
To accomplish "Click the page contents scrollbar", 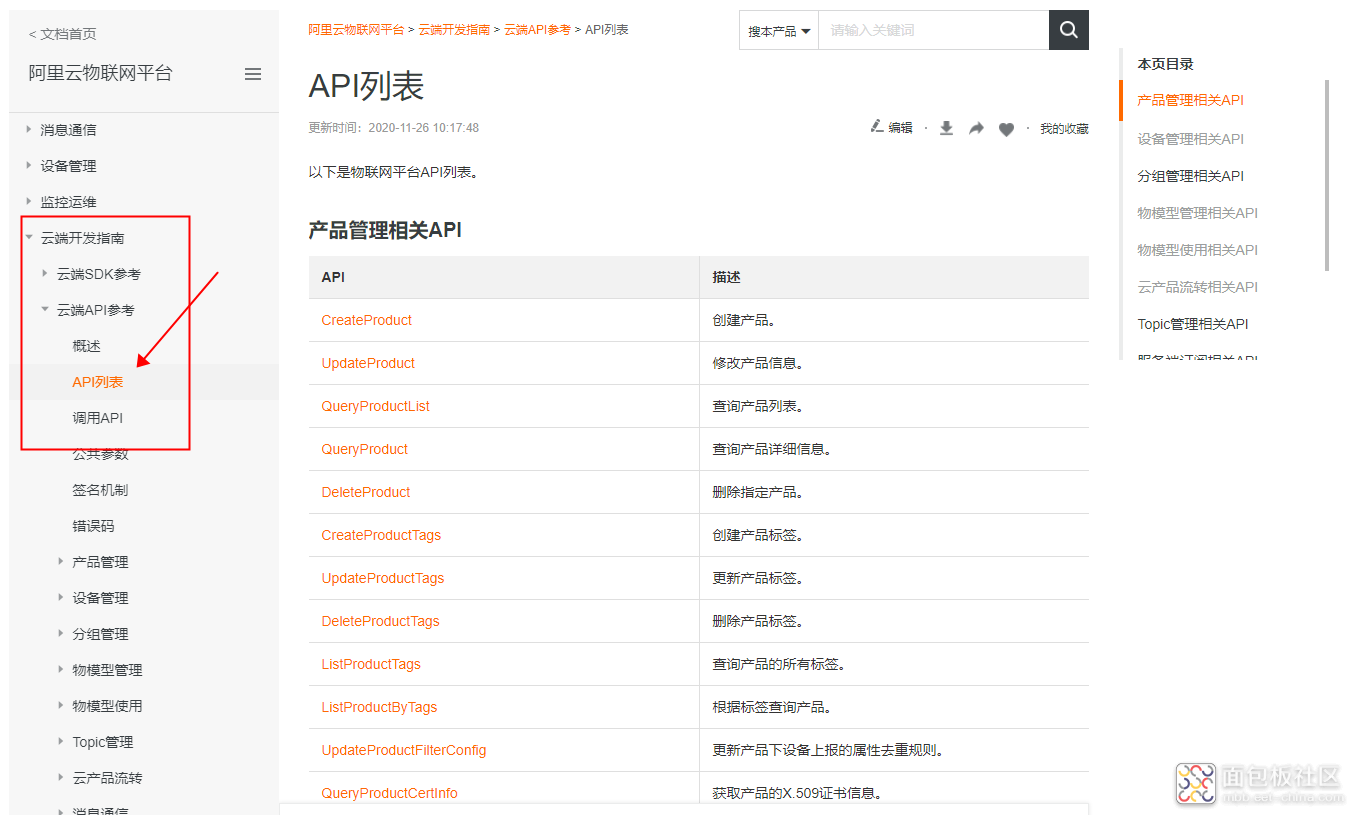I will [1327, 175].
